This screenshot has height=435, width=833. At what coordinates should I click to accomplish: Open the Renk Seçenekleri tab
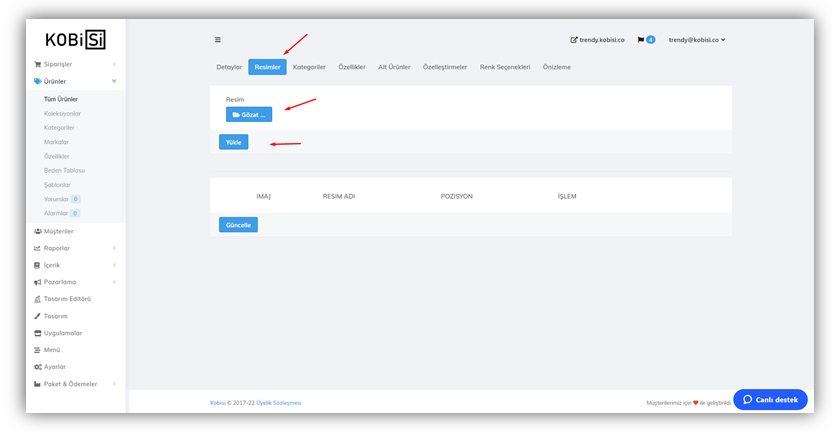point(505,67)
